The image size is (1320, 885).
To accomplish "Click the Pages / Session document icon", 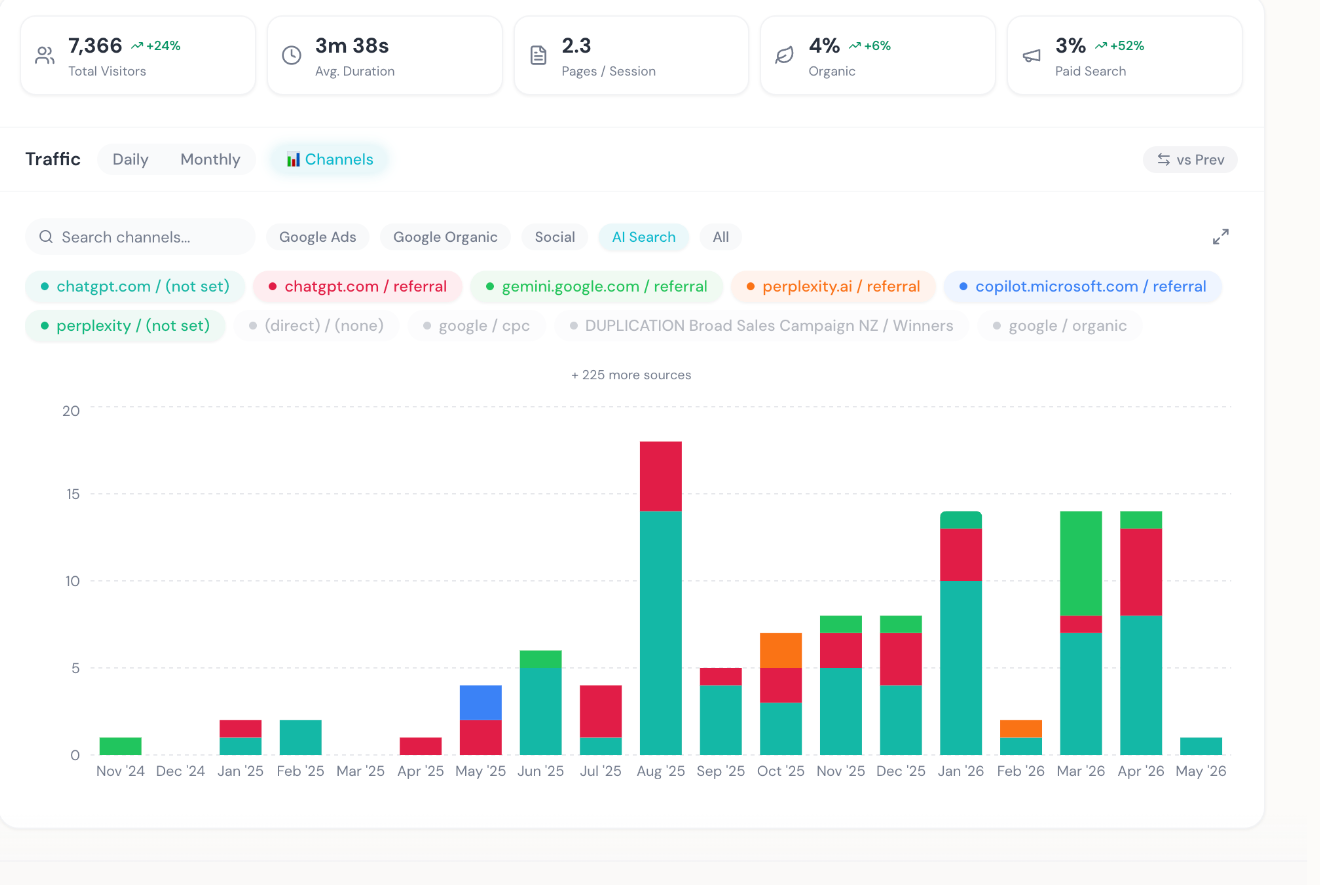I will point(538,56).
